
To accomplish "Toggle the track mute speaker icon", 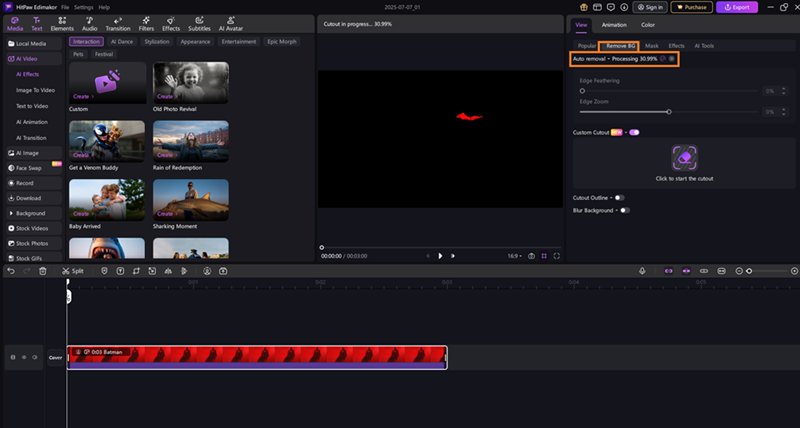I will (35, 358).
